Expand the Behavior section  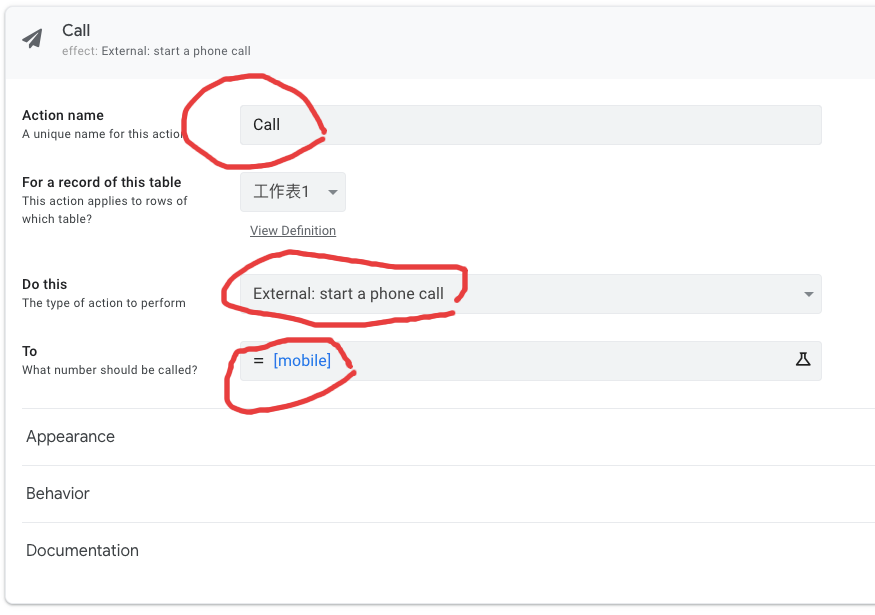58,494
